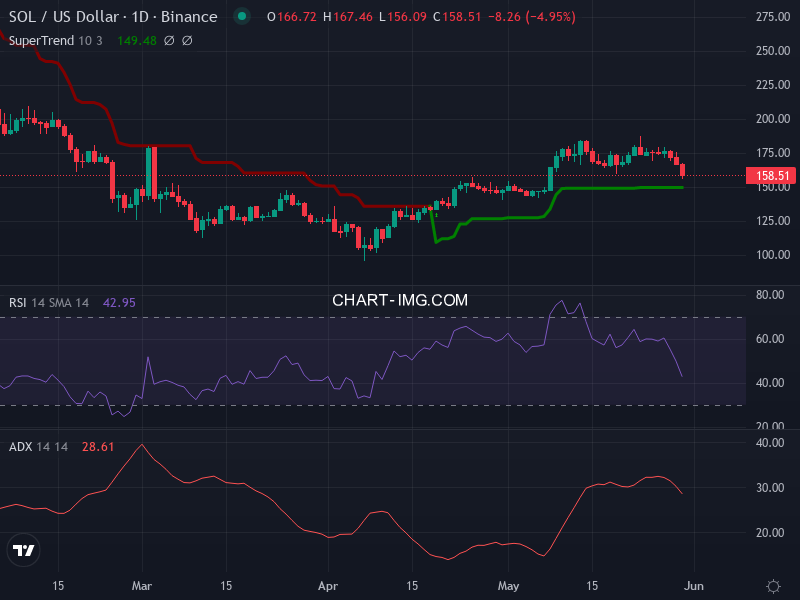Click the 125.00 price axis label
The height and width of the screenshot is (600, 800).
(773, 221)
